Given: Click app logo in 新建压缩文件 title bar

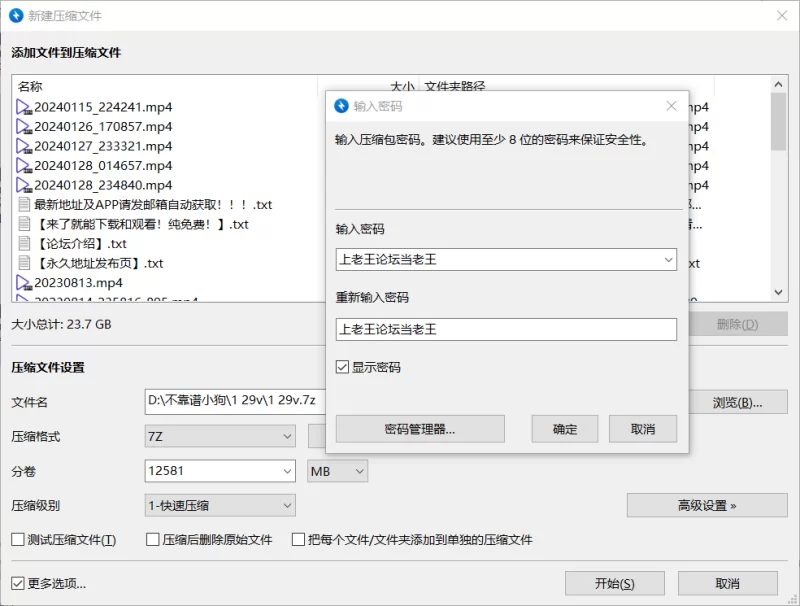Looking at the screenshot, I should pos(16,16).
